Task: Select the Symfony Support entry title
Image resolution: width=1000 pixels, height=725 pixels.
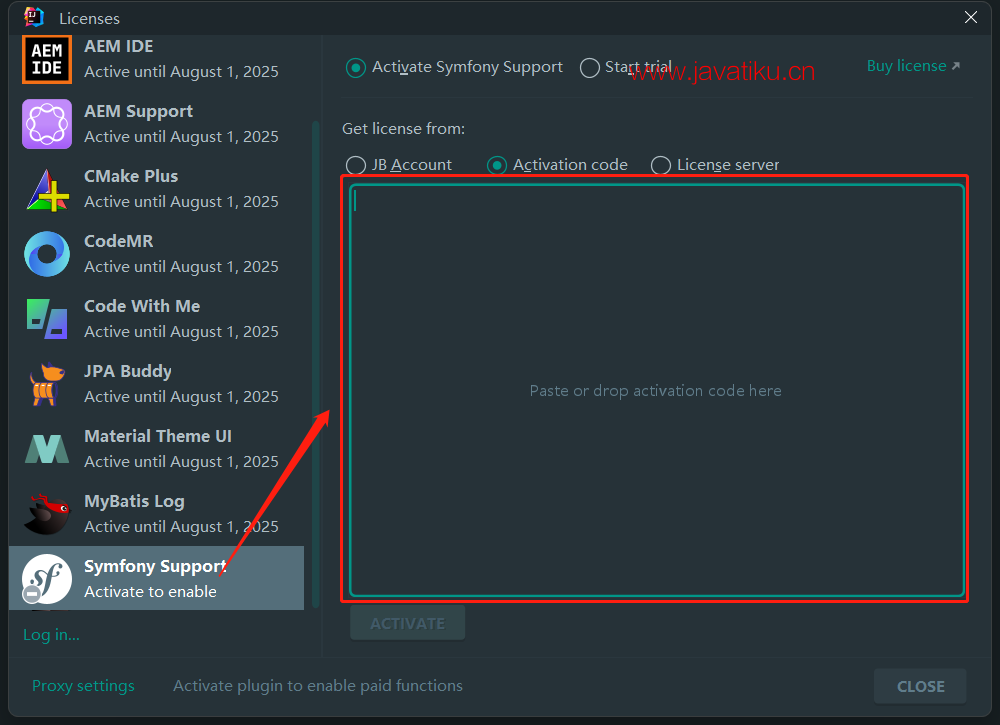Action: (155, 567)
